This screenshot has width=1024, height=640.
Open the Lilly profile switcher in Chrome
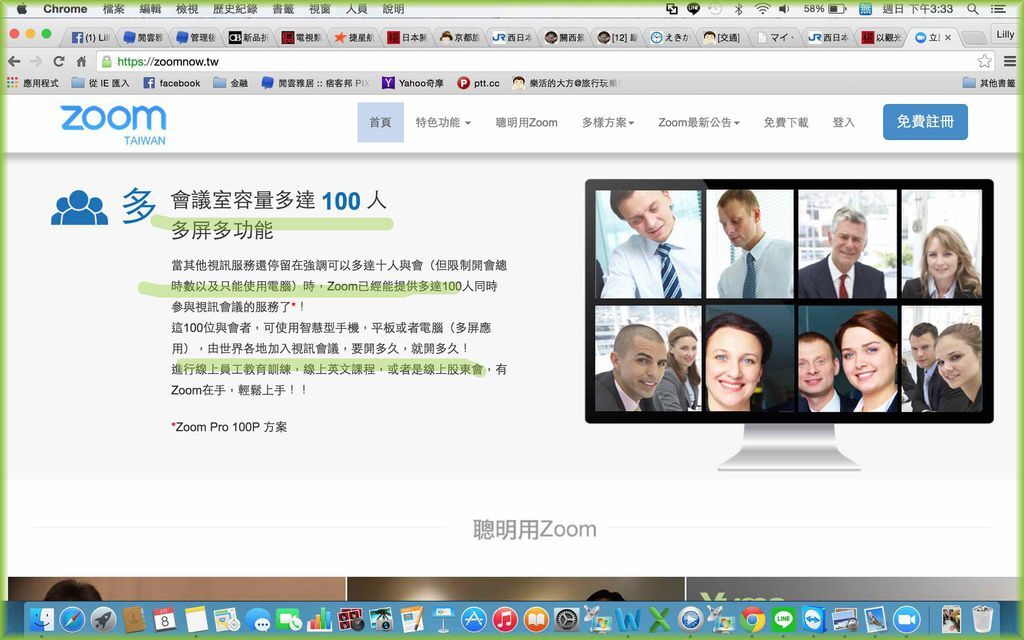[1005, 34]
